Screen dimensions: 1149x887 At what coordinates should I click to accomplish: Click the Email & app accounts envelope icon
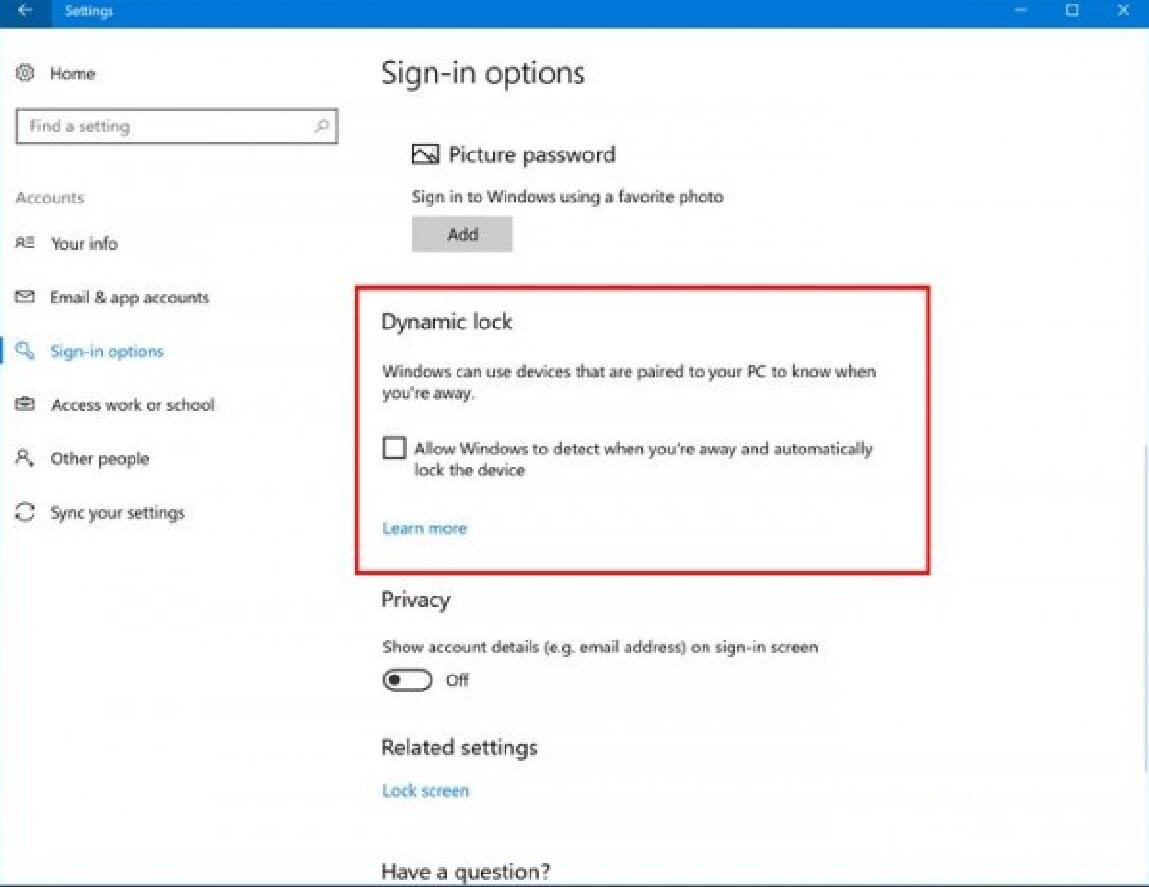tap(25, 297)
